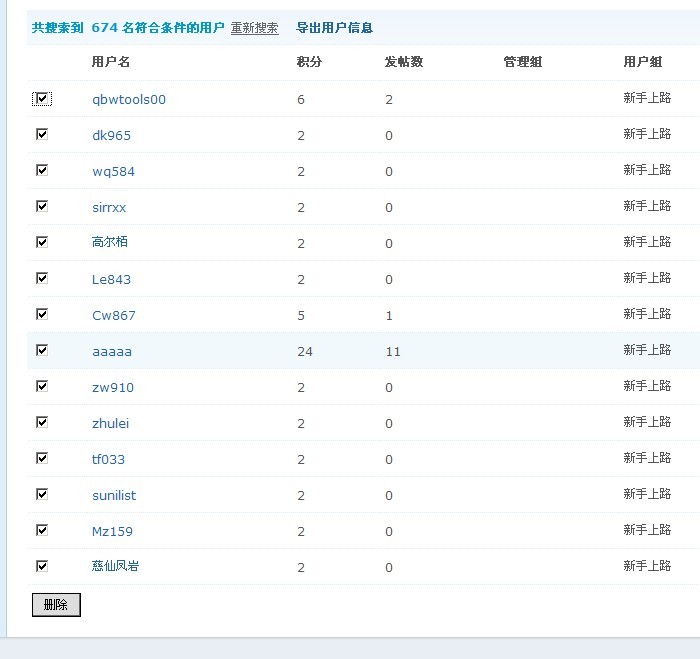The image size is (700, 659).
Task: Deselect checkbox for 慈仙凤岩
Action: click(42, 567)
